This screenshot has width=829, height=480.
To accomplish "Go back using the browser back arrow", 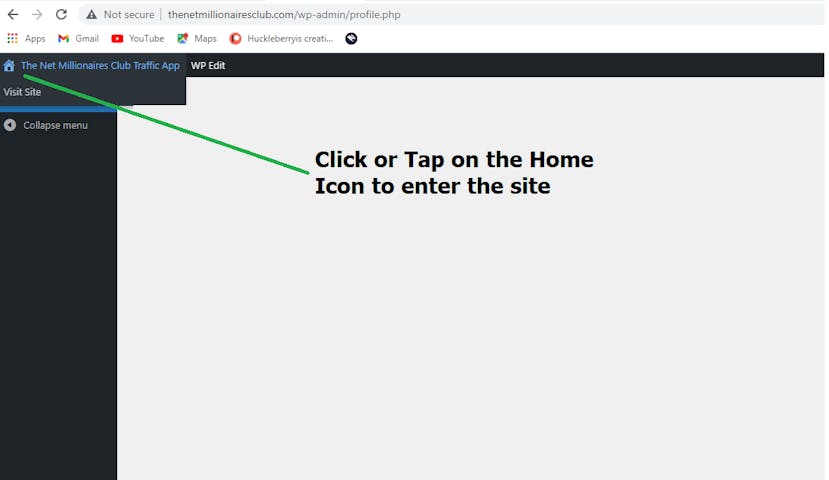I will click(x=13, y=14).
